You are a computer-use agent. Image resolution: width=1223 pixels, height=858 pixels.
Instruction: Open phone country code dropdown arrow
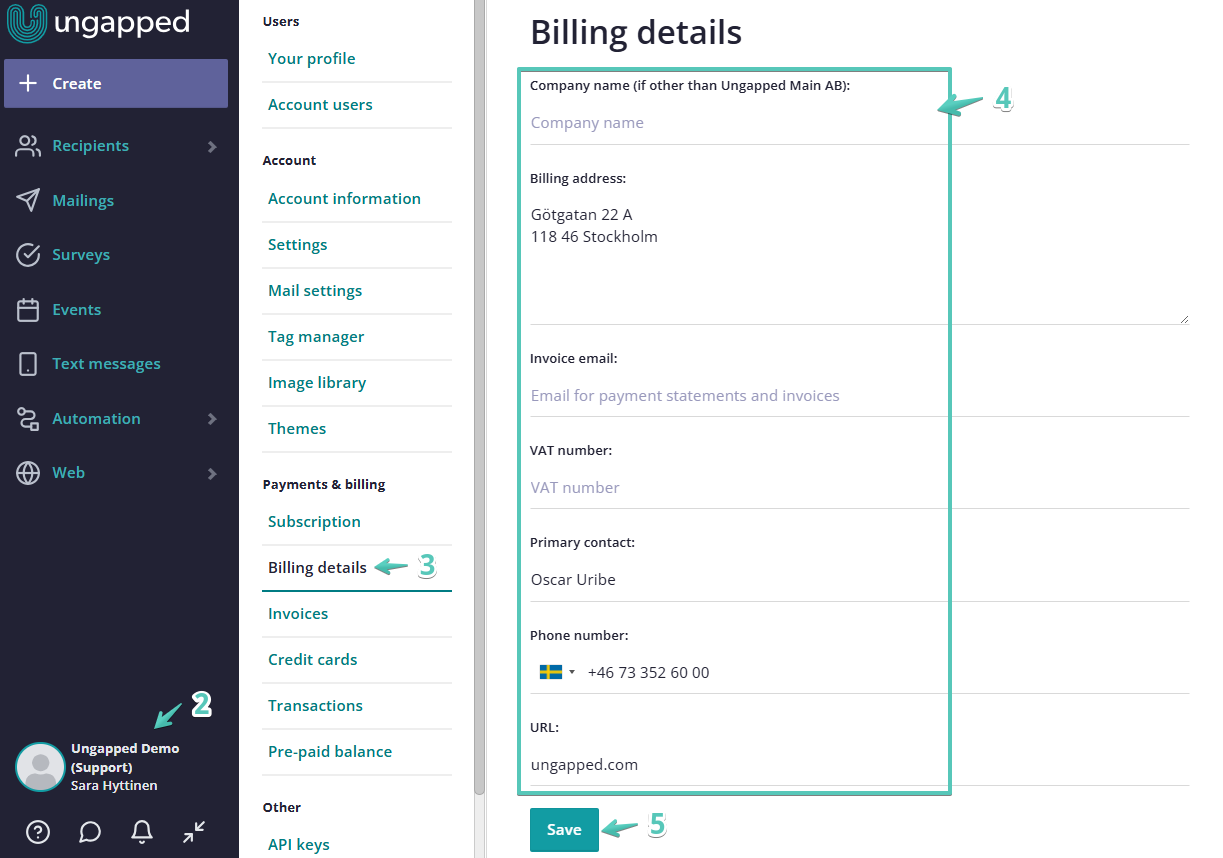coord(572,672)
